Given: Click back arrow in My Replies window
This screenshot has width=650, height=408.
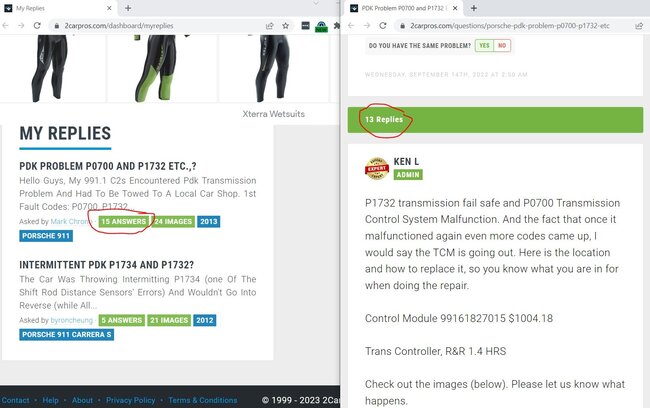Looking at the screenshot, I should tap(5, 26).
